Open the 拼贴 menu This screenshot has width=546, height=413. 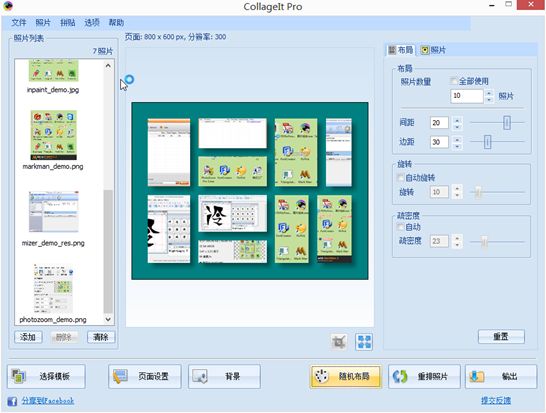tap(68, 23)
